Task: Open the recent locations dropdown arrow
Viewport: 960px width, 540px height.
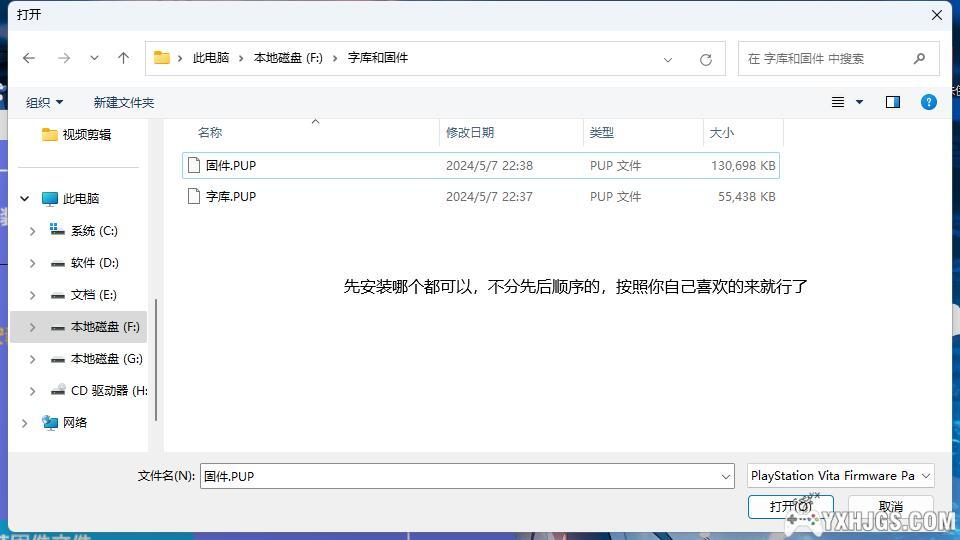Action: [x=94, y=58]
